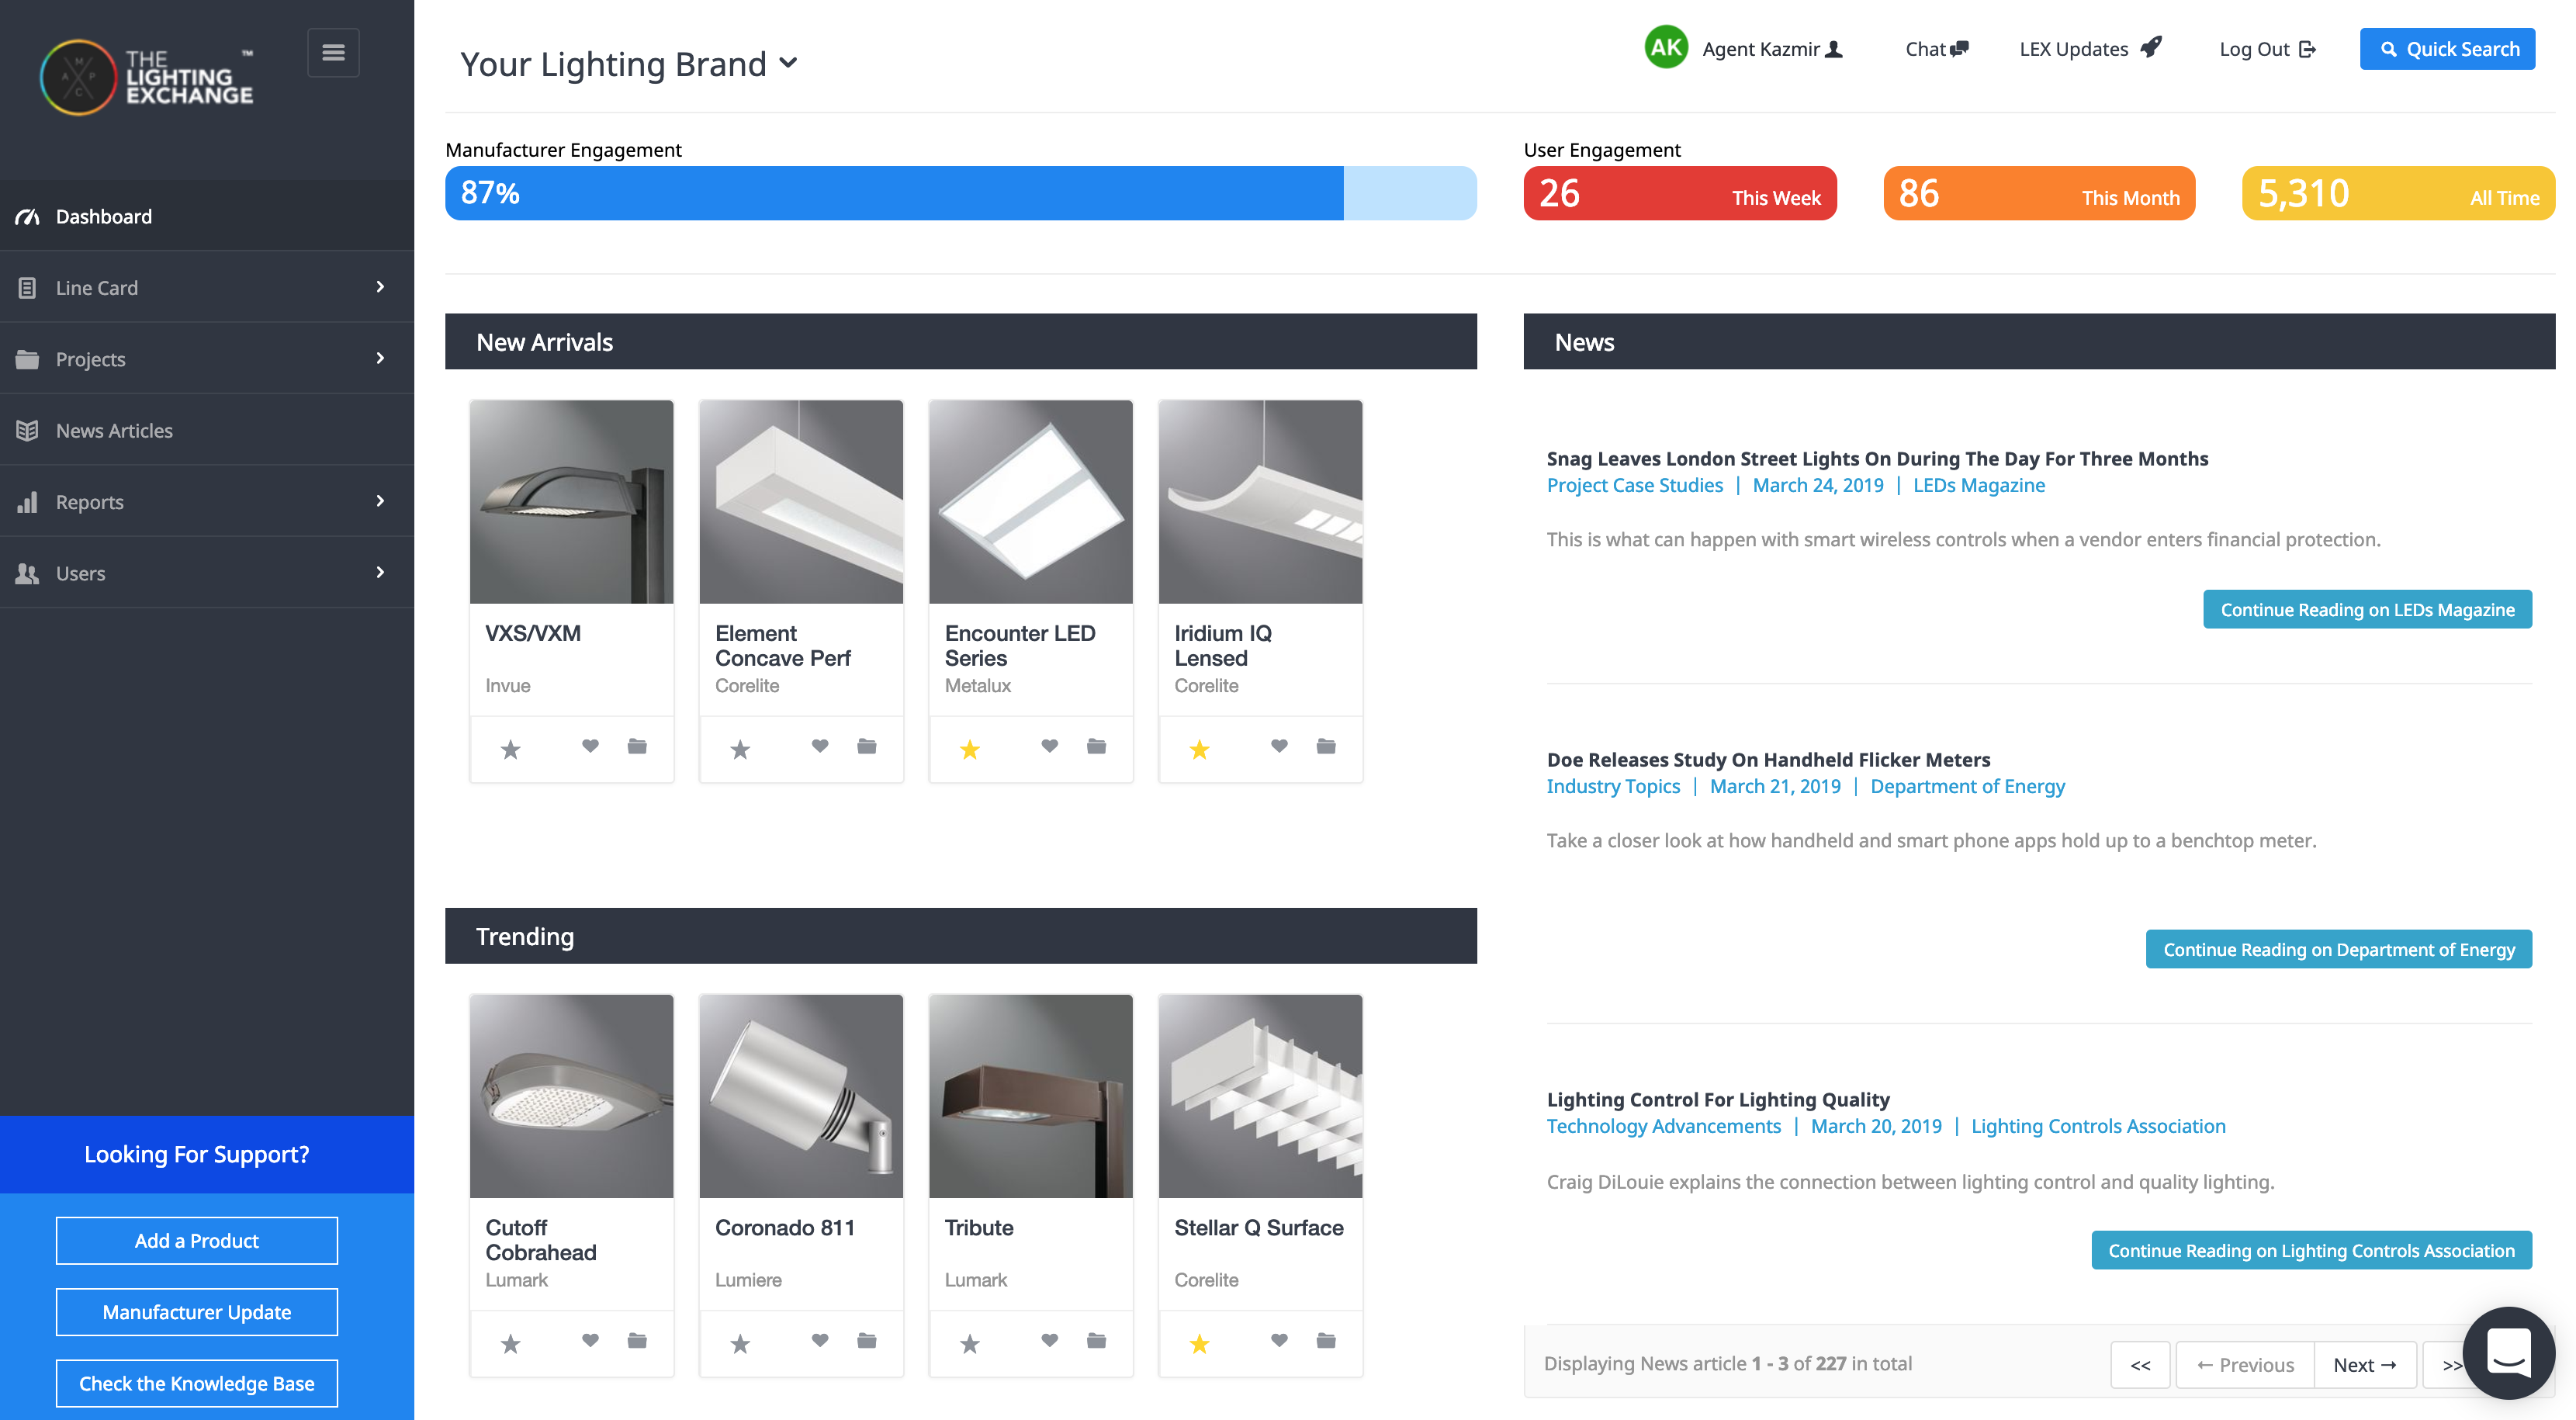Click the hamburger menu icon in sidebar

click(x=333, y=52)
